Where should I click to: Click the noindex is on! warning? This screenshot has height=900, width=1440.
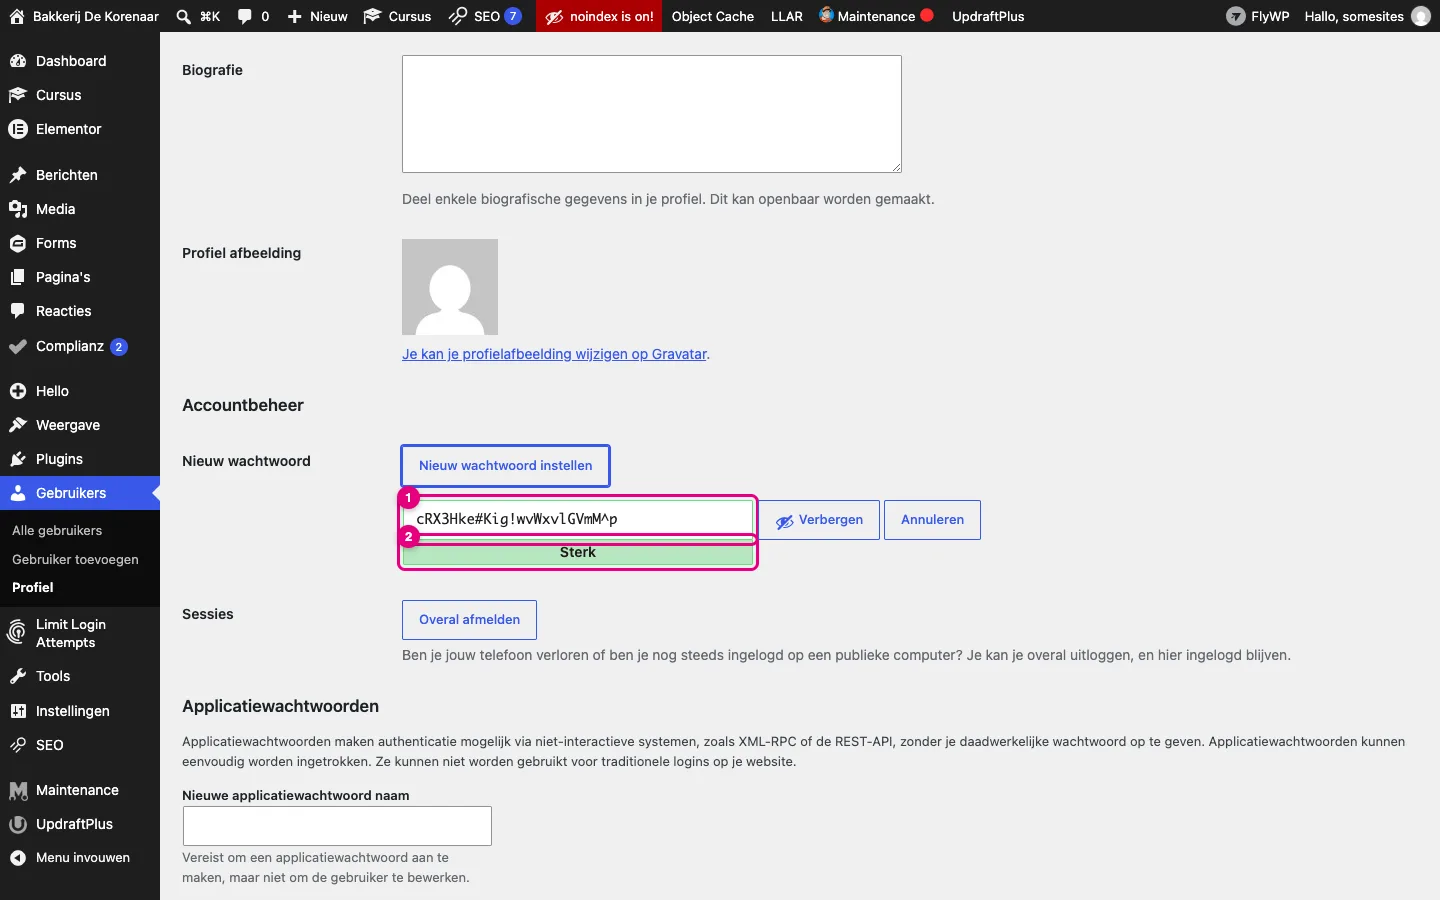pyautogui.click(x=599, y=16)
